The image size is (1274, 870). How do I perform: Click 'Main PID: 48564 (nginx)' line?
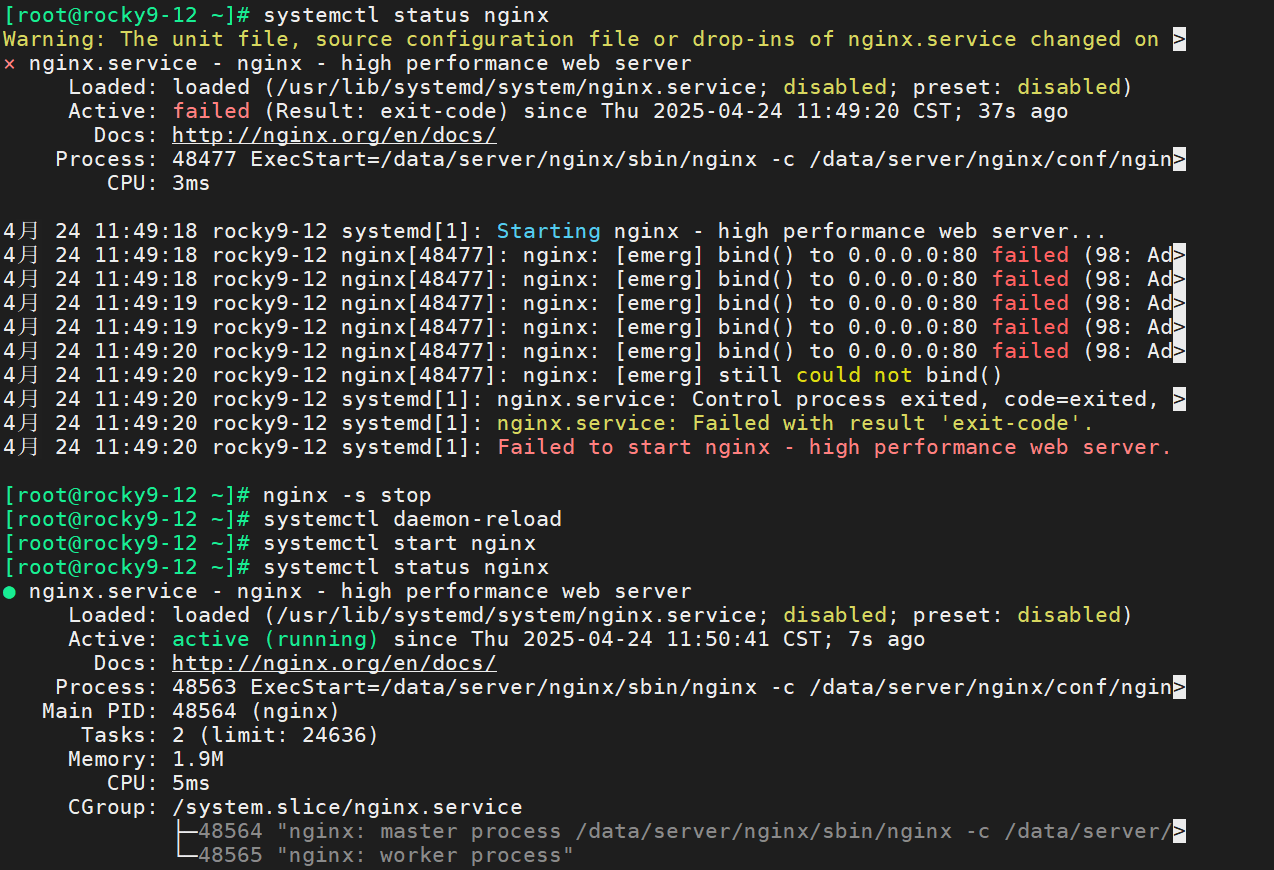(190, 711)
